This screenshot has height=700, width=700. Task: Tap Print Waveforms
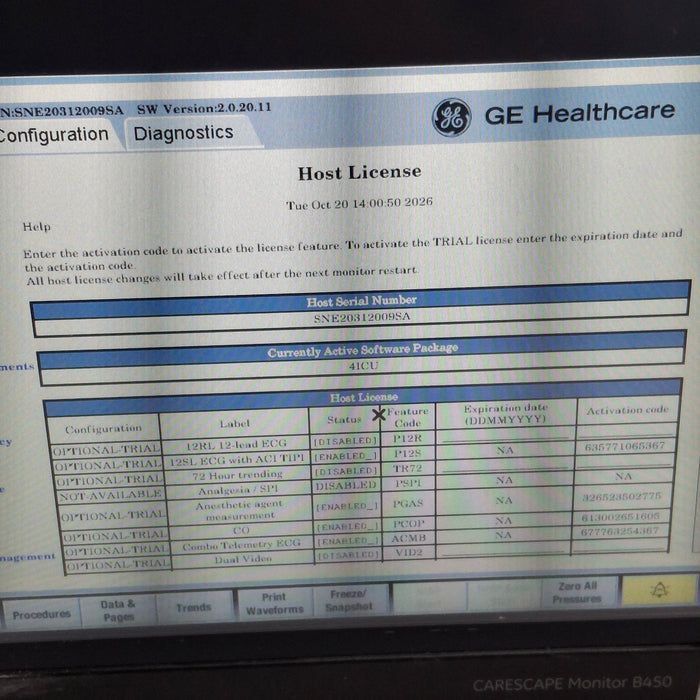tap(274, 604)
